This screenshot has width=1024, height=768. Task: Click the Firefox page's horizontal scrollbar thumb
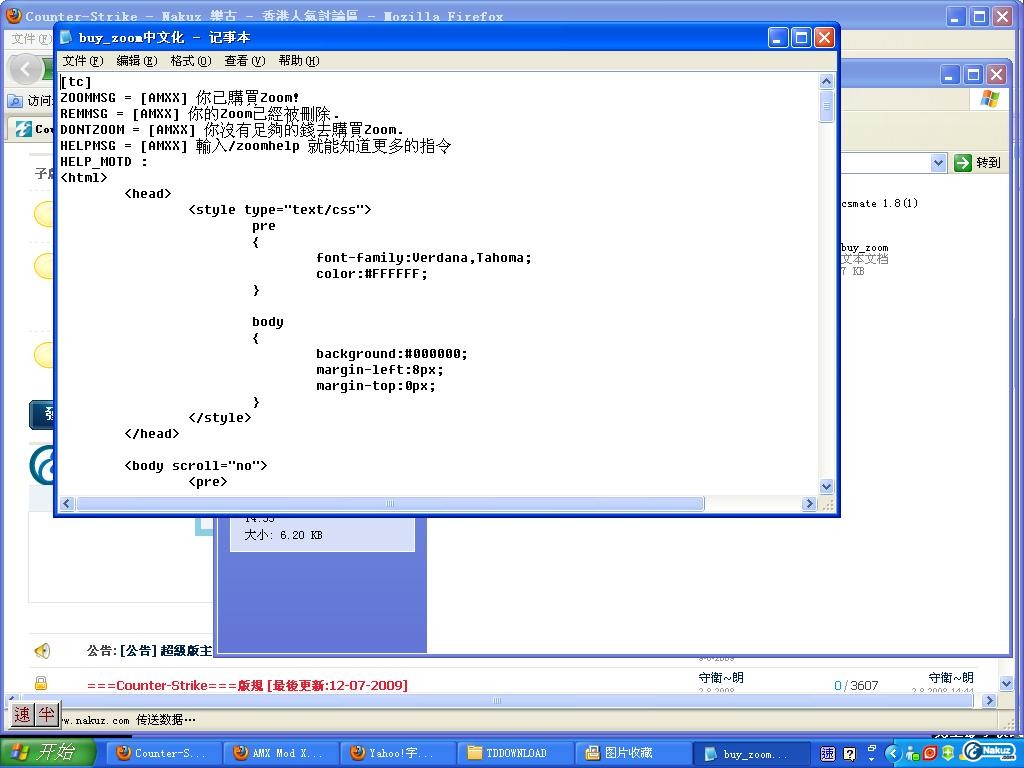pos(496,701)
